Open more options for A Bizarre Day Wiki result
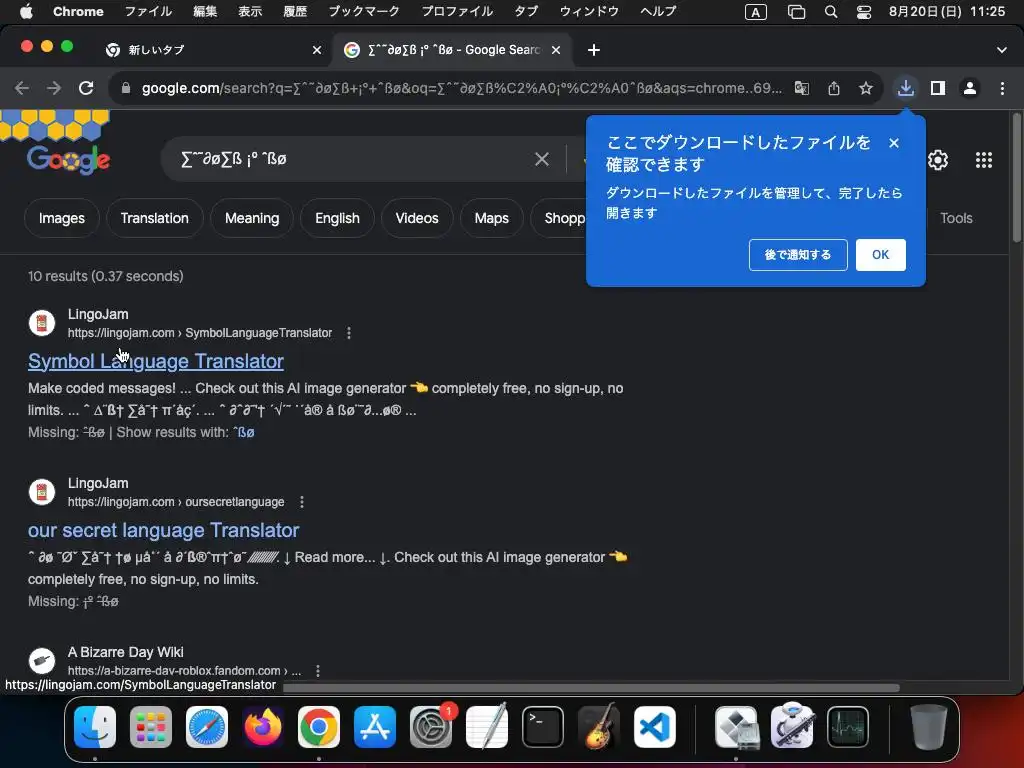 (317, 671)
